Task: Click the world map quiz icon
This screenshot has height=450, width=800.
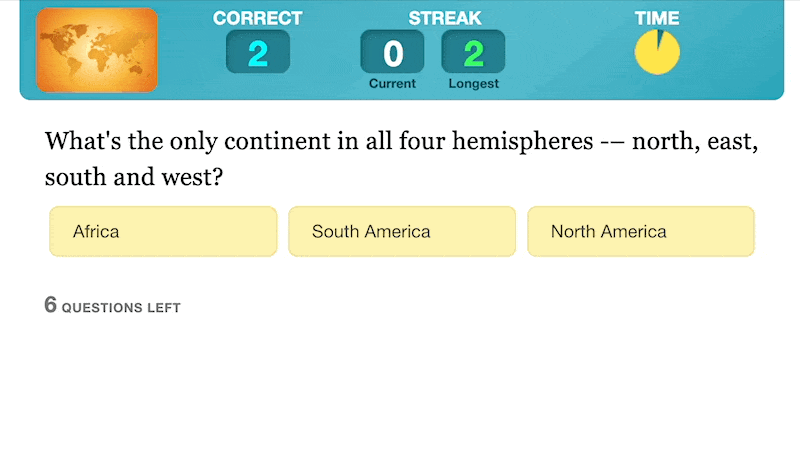Action: click(97, 50)
